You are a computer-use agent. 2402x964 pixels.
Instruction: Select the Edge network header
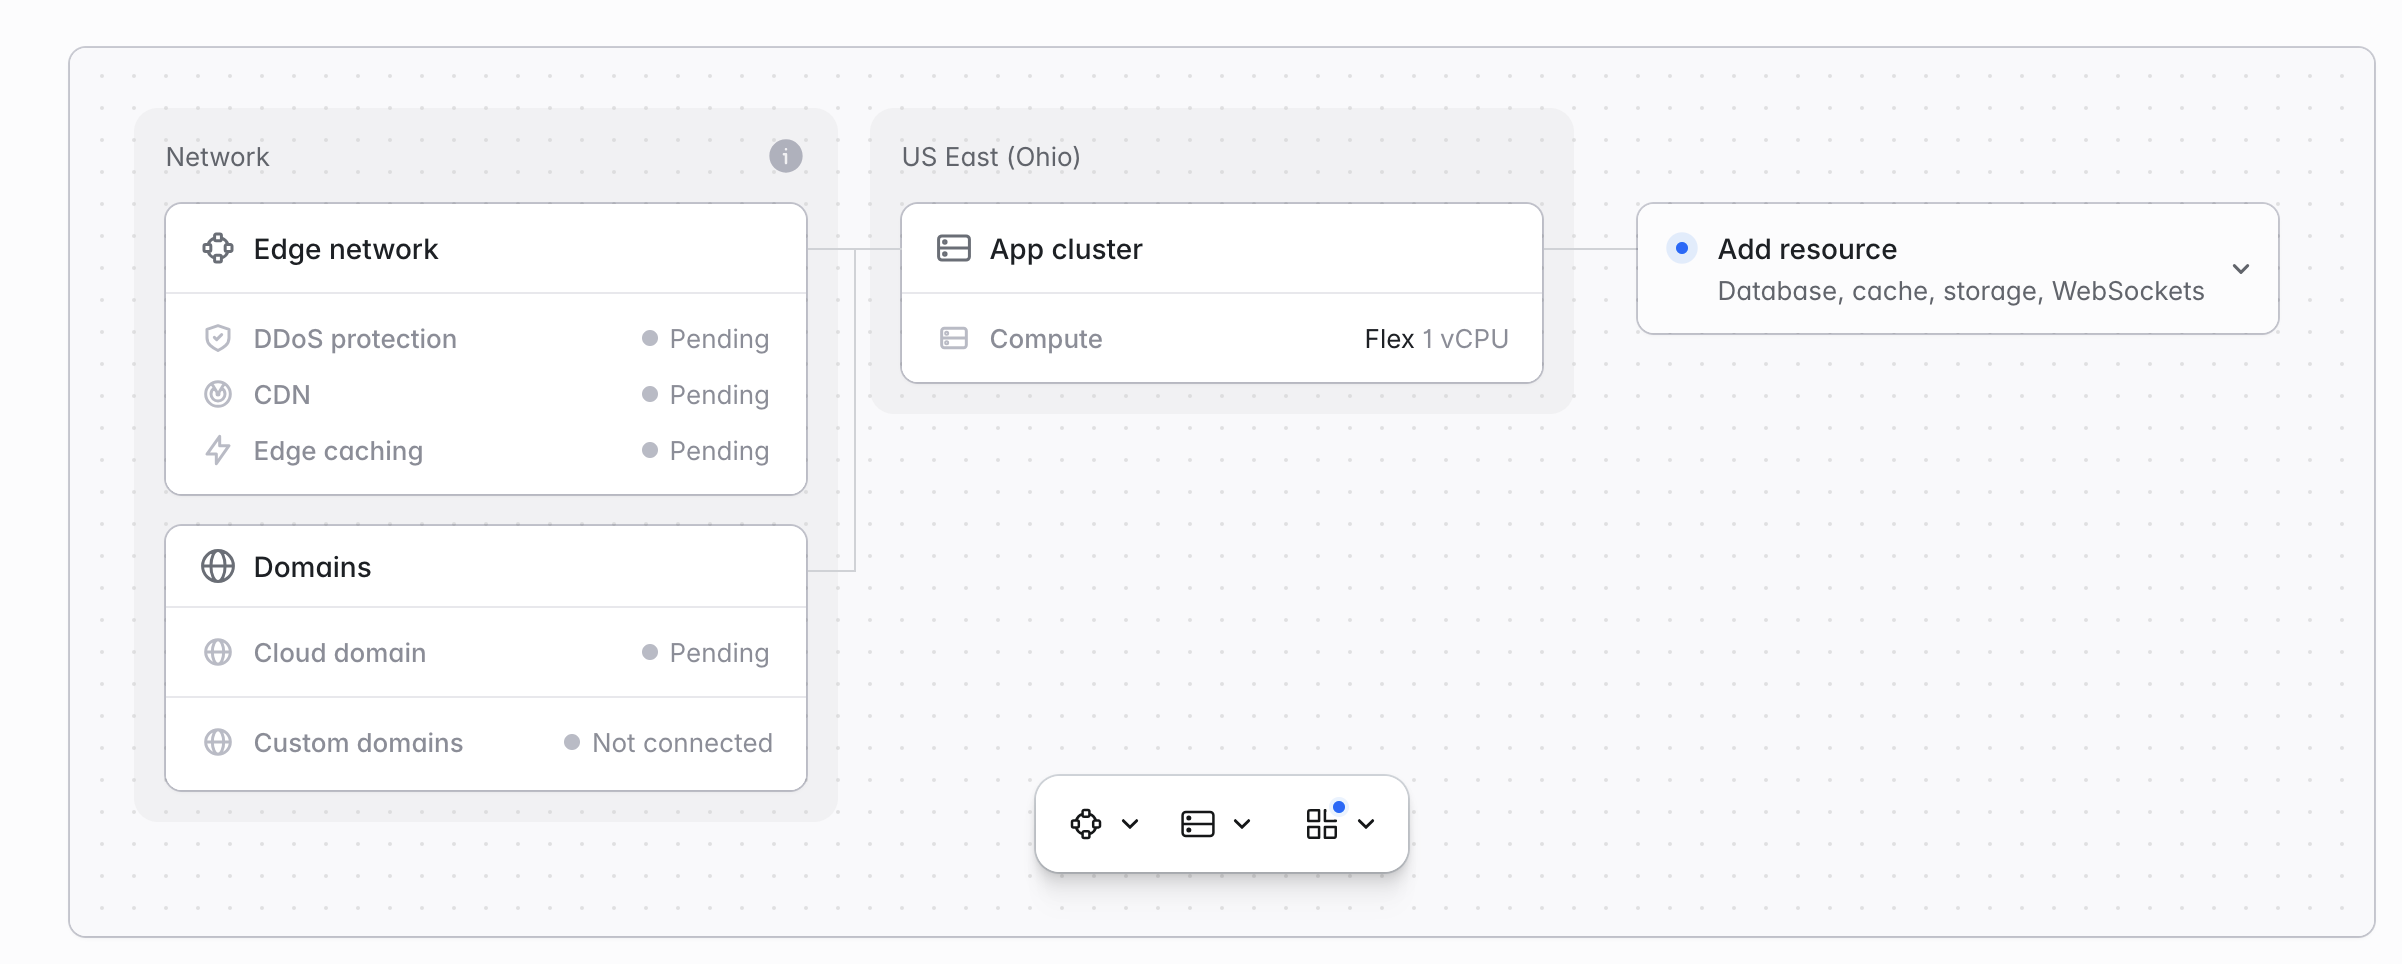(486, 248)
